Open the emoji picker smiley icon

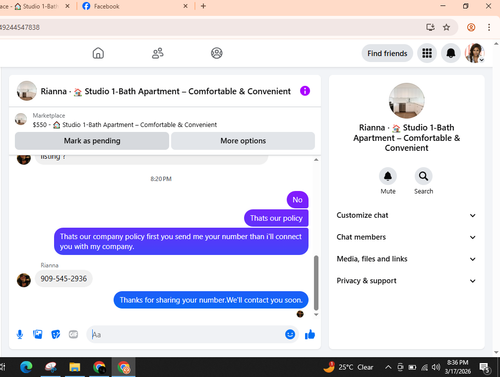coord(290,334)
